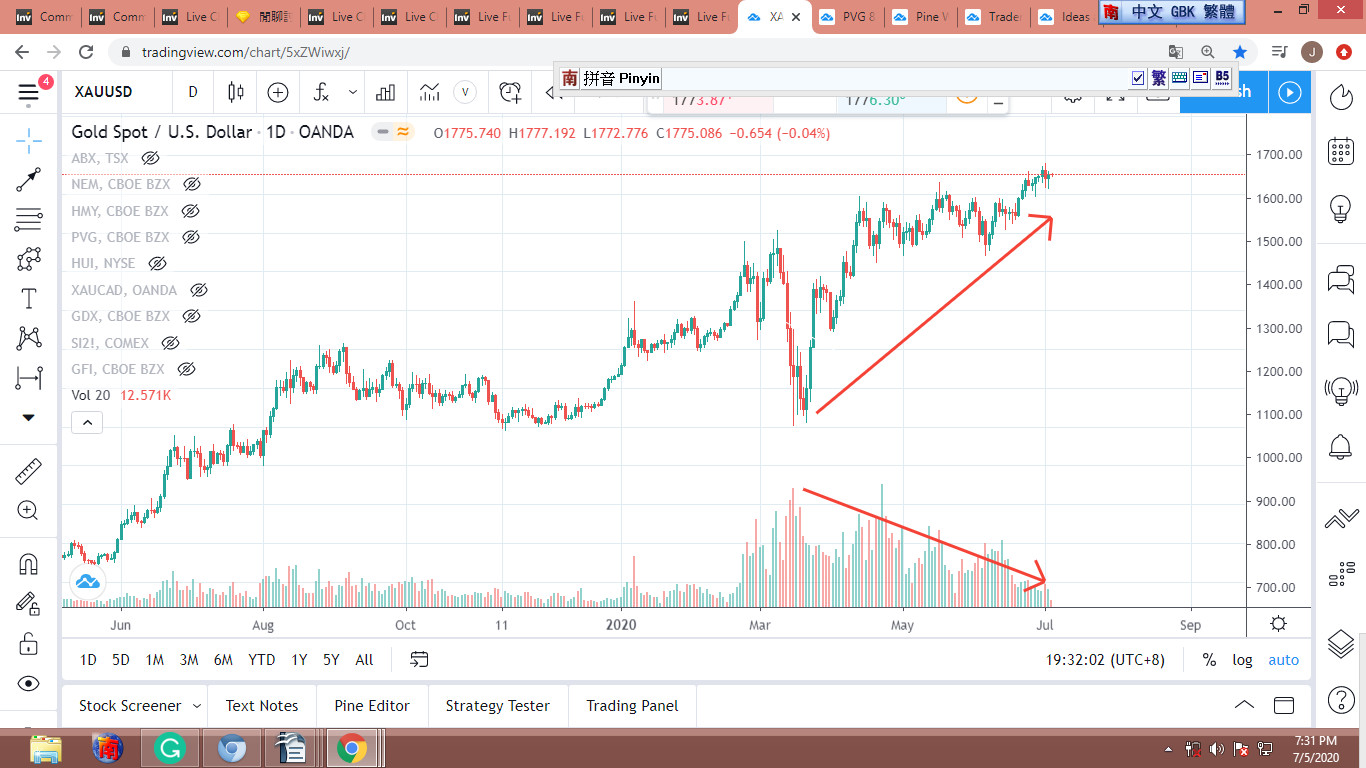Open the Text Notes tab
Screen dimensions: 1366x768
point(262,706)
